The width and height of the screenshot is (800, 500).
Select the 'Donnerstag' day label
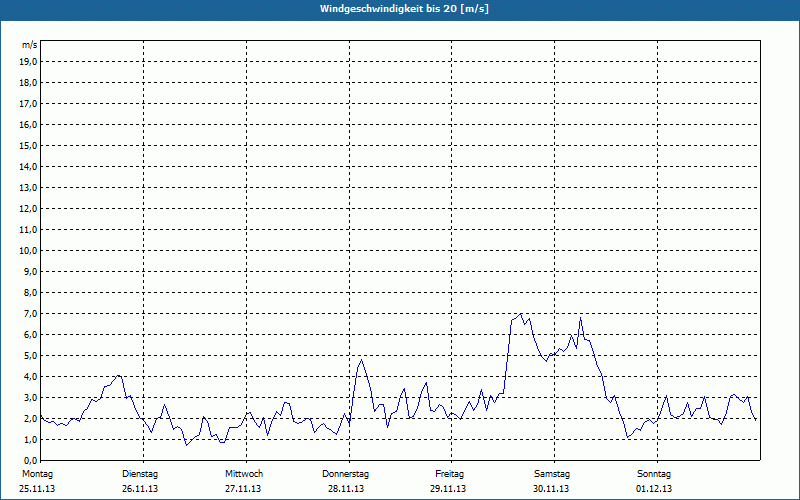point(345,474)
